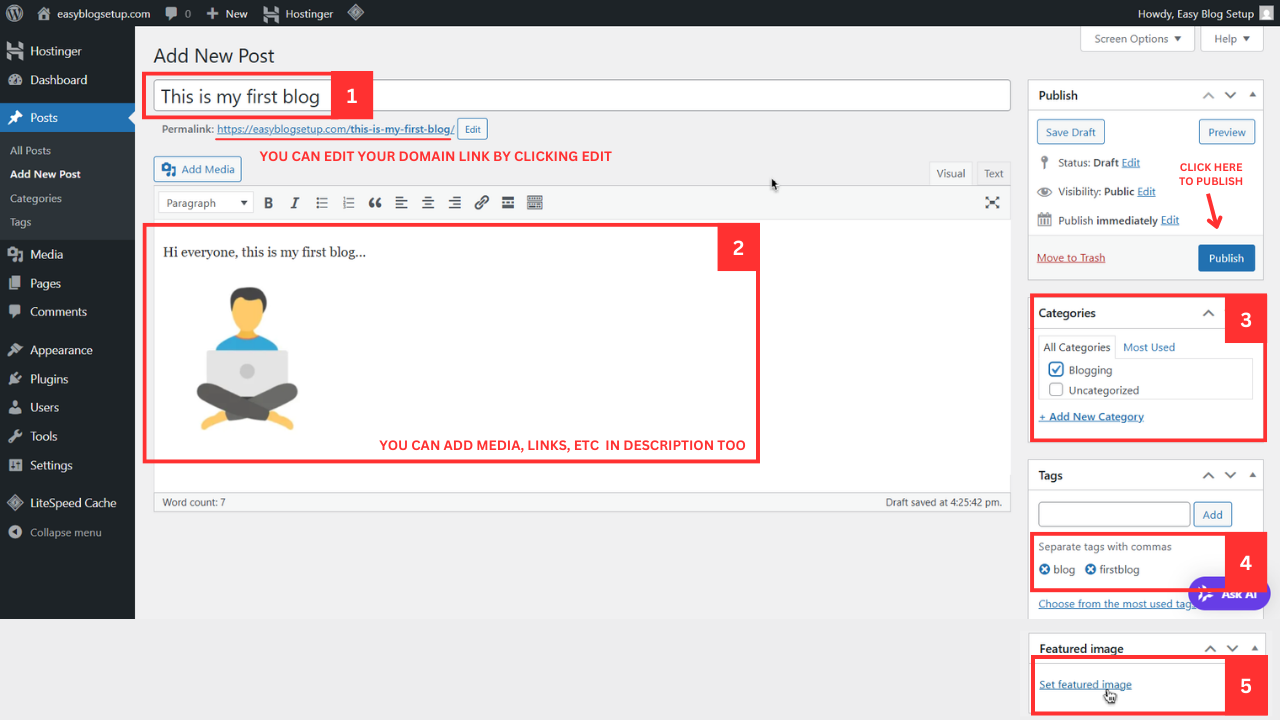This screenshot has height=720, width=1280.
Task: Click Add tag button
Action: pyautogui.click(x=1212, y=514)
